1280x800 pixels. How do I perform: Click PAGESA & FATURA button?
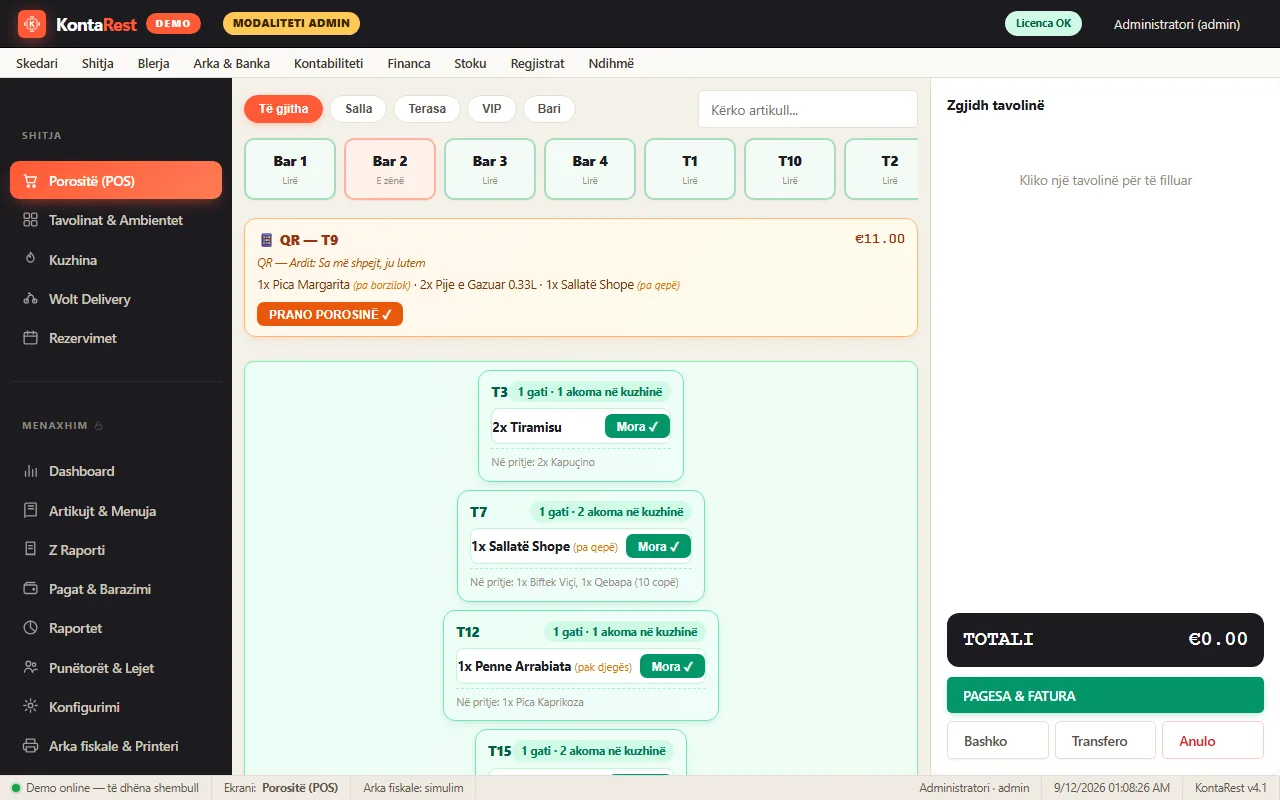(x=1105, y=695)
